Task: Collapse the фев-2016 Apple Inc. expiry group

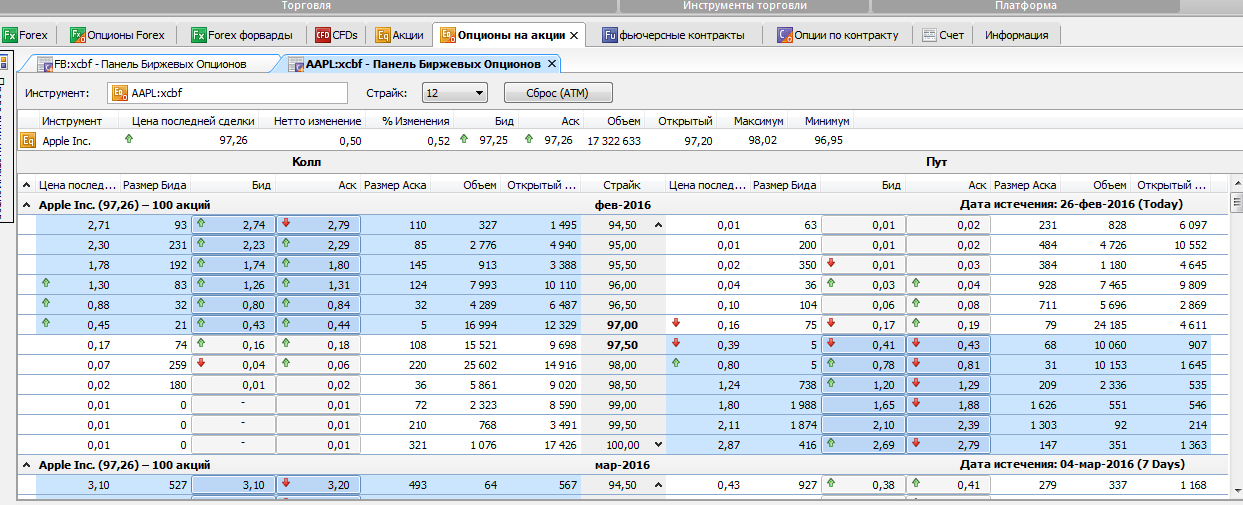Action: pyautogui.click(x=26, y=204)
